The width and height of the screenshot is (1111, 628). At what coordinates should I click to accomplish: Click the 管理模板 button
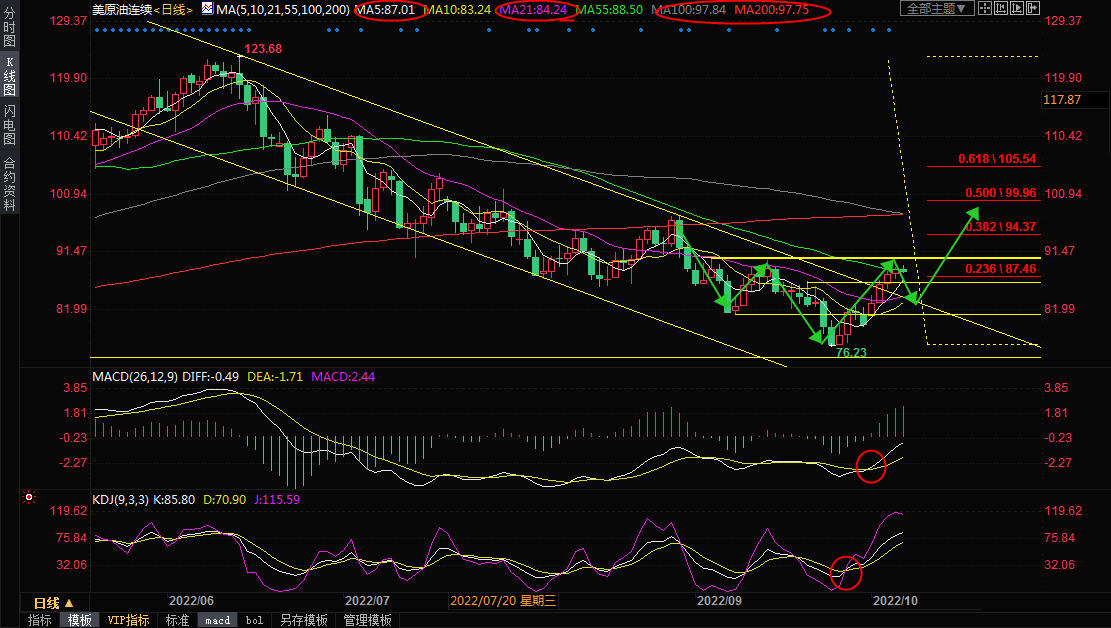pos(367,620)
